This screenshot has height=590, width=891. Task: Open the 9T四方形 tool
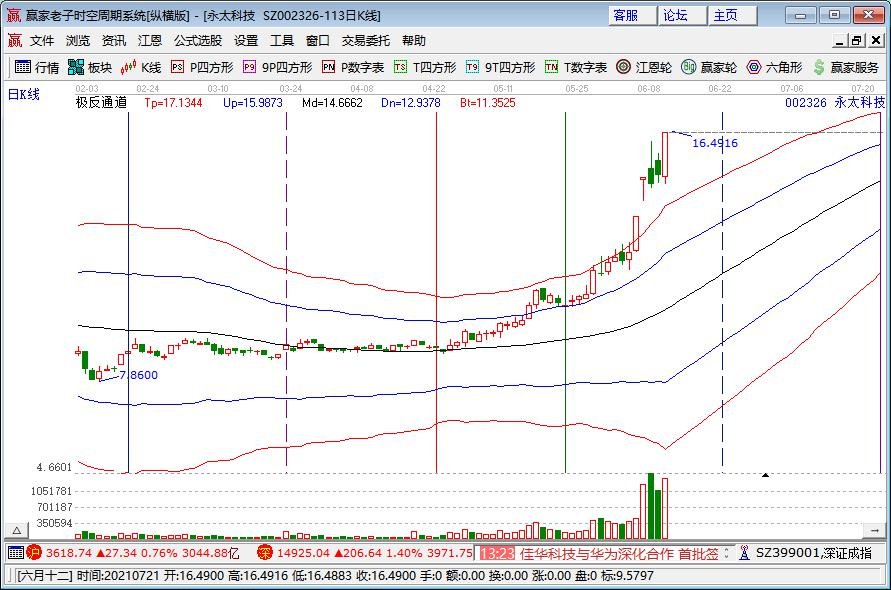click(x=491, y=68)
